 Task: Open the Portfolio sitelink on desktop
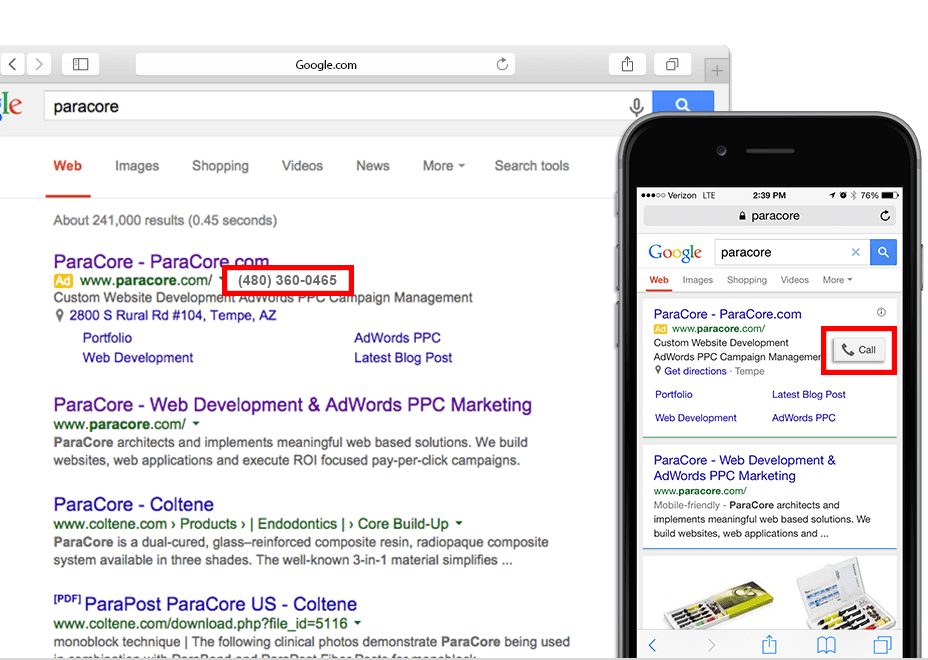point(107,338)
